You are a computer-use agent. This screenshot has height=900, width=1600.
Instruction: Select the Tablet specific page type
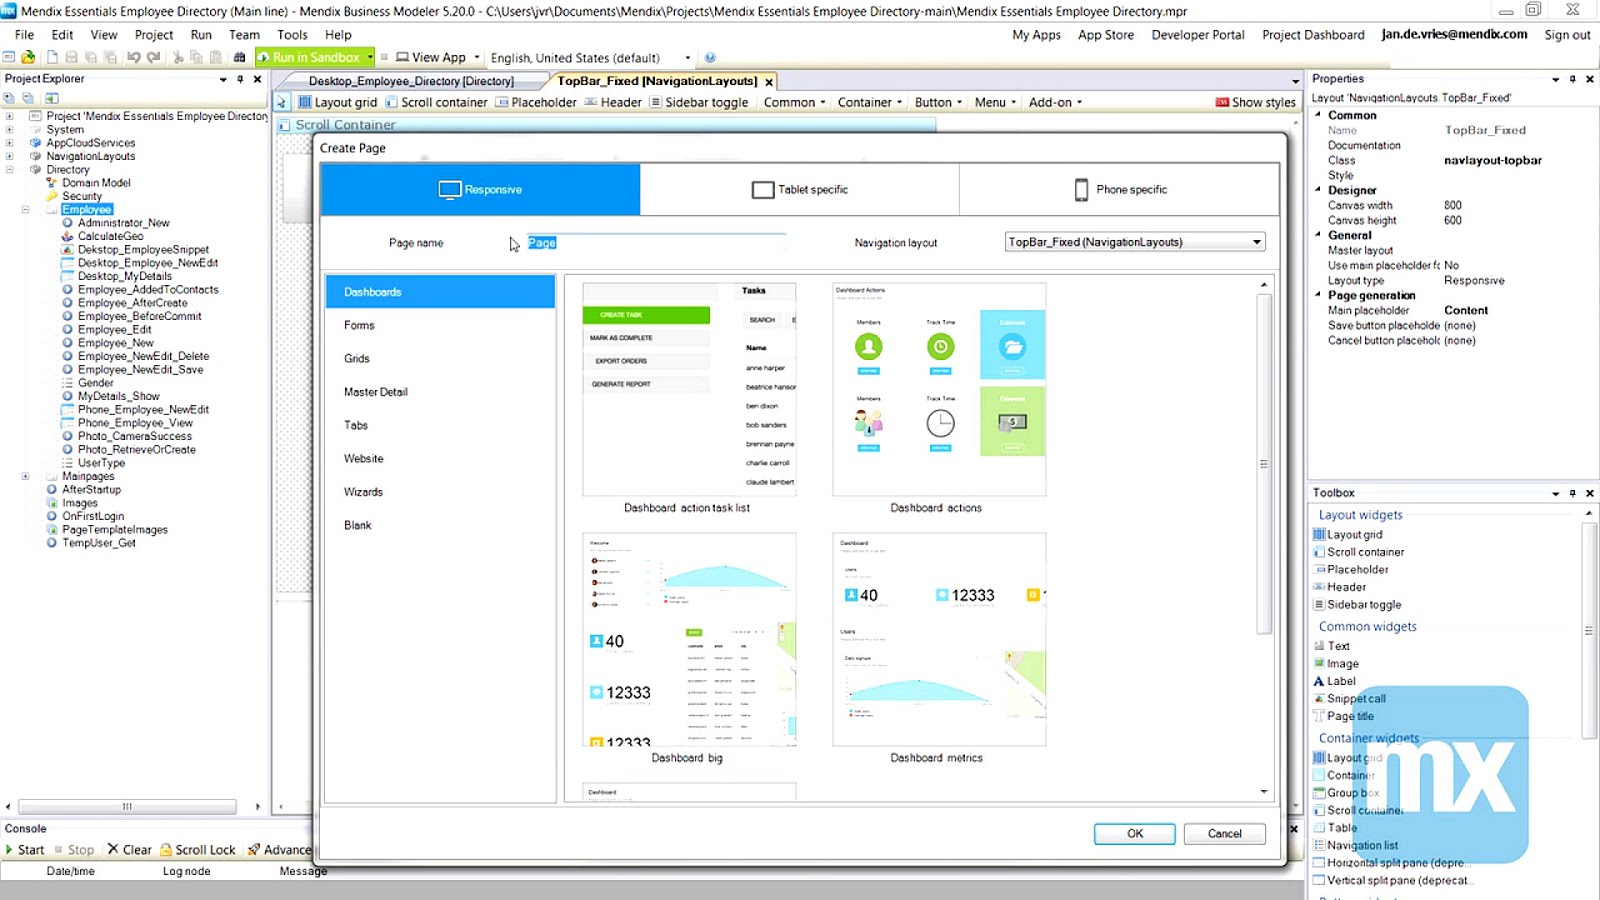tap(800, 189)
